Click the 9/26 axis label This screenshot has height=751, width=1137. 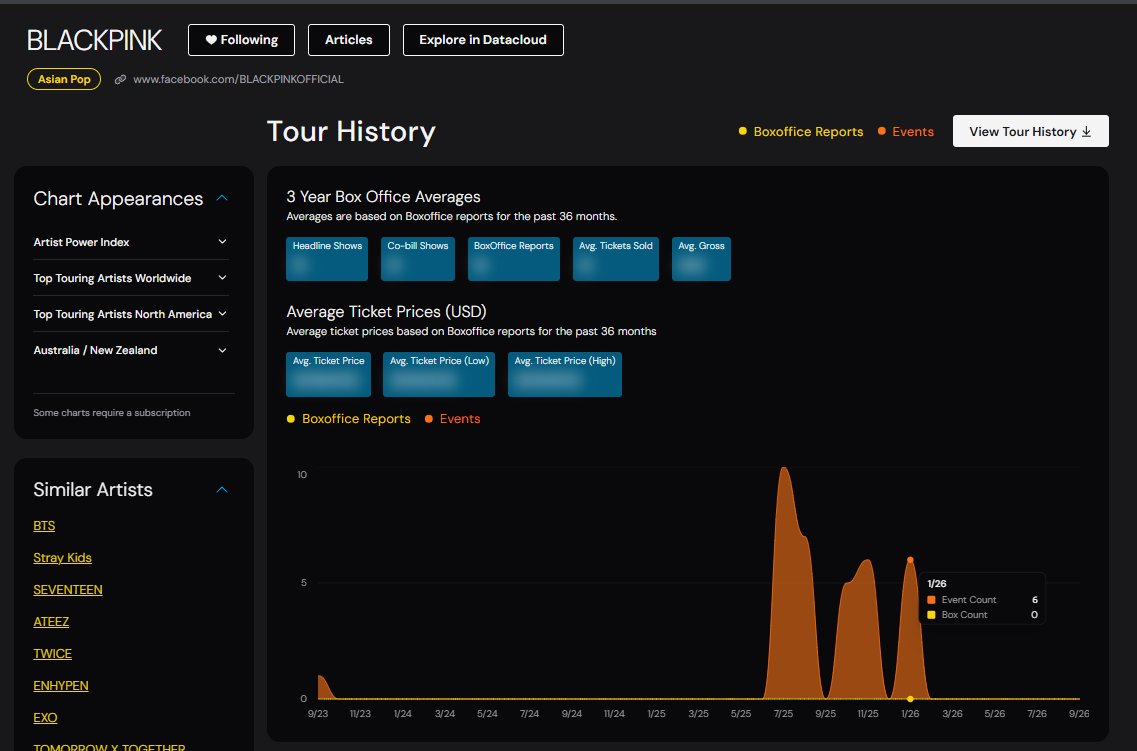pos(1079,713)
